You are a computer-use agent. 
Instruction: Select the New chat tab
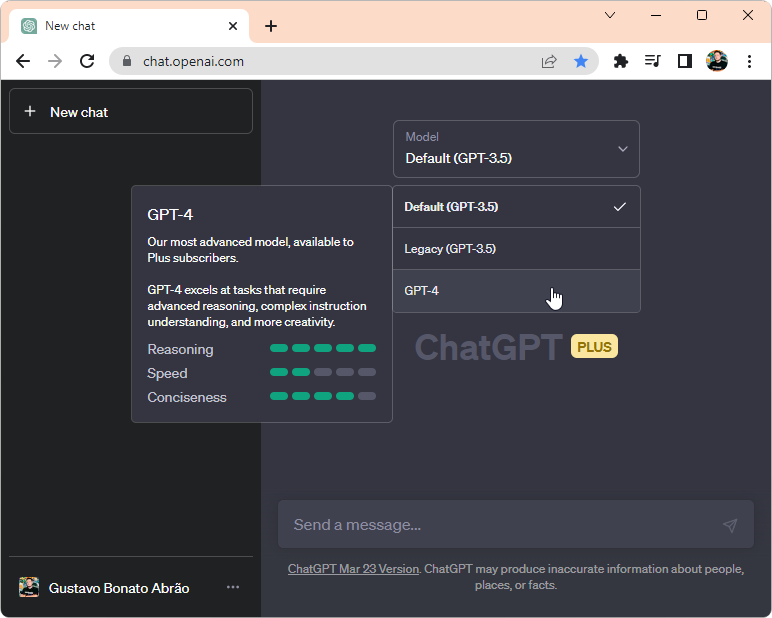point(129,26)
